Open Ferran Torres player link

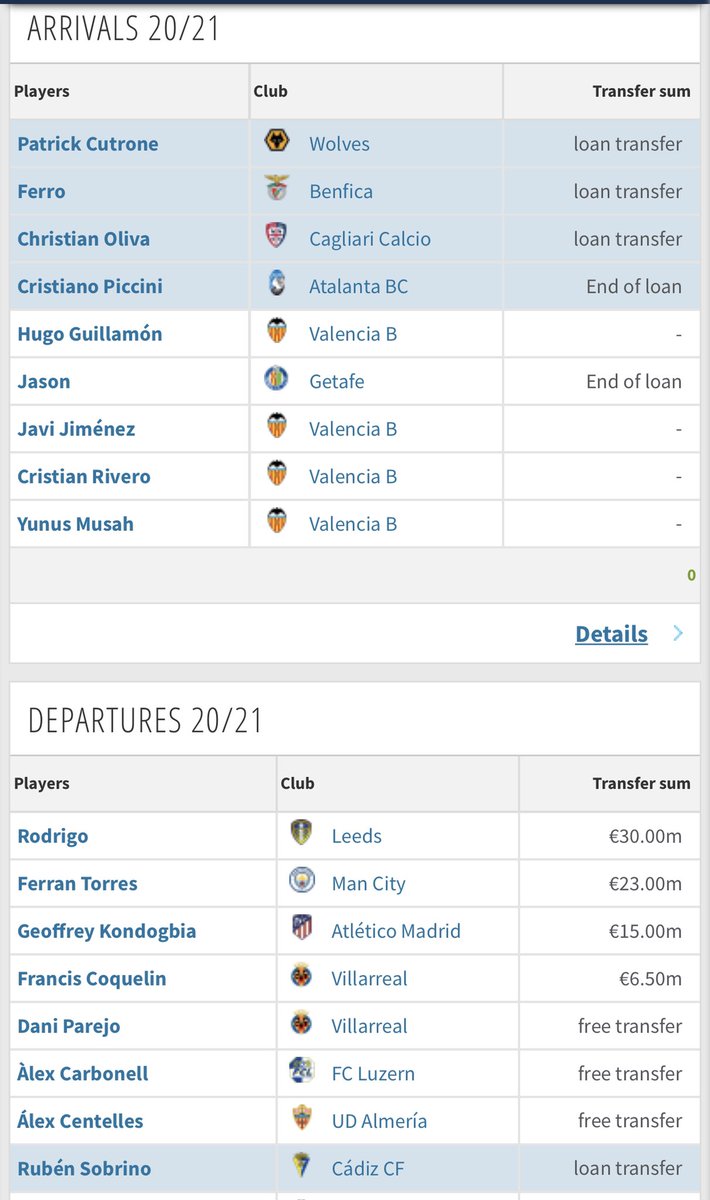[x=77, y=884]
